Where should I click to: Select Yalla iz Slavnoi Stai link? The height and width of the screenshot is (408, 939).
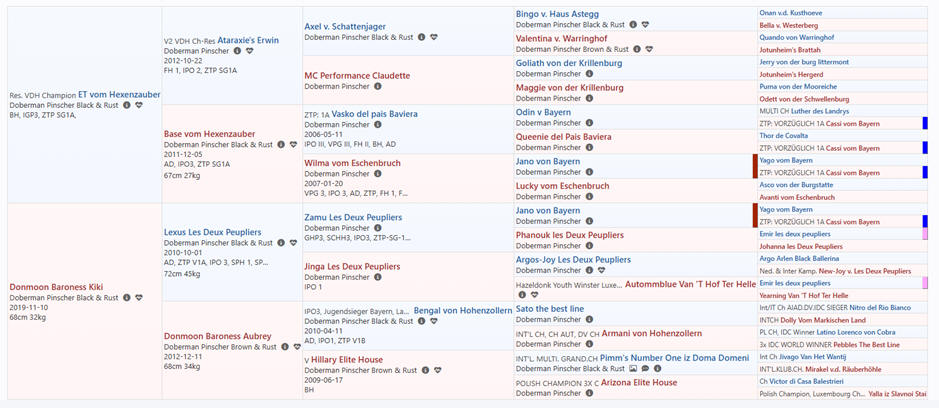click(x=898, y=394)
